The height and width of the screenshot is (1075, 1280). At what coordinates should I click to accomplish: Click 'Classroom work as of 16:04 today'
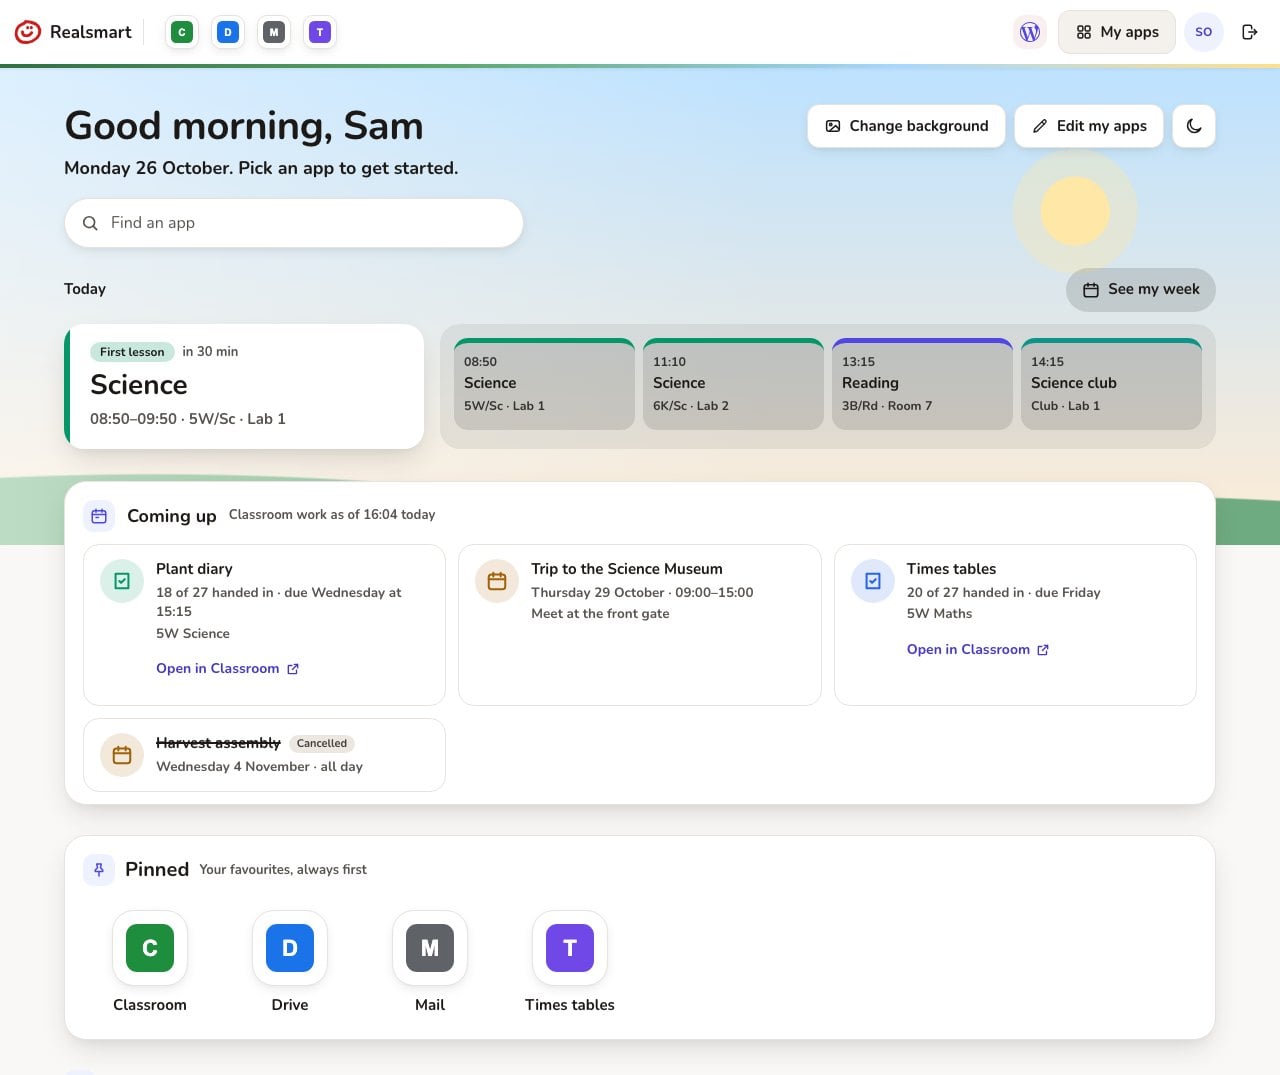pyautogui.click(x=332, y=515)
